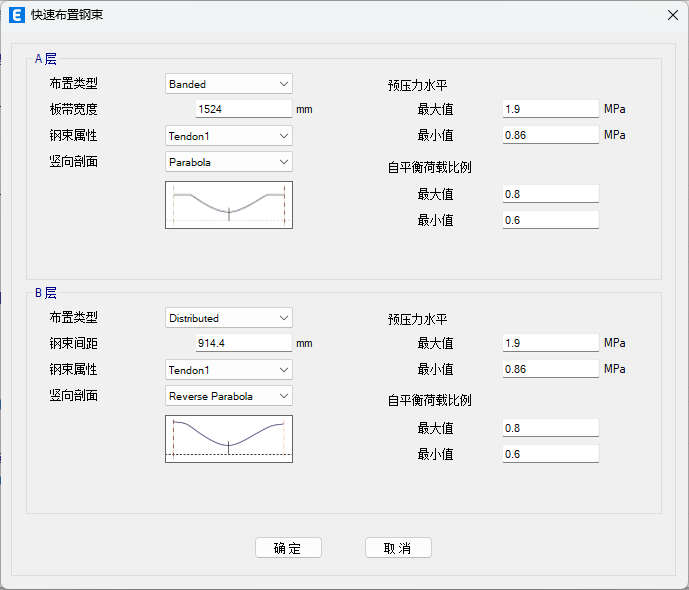The height and width of the screenshot is (590, 689).
Task: Click A层 预压力水平 最大值 field
Action: pos(550,109)
